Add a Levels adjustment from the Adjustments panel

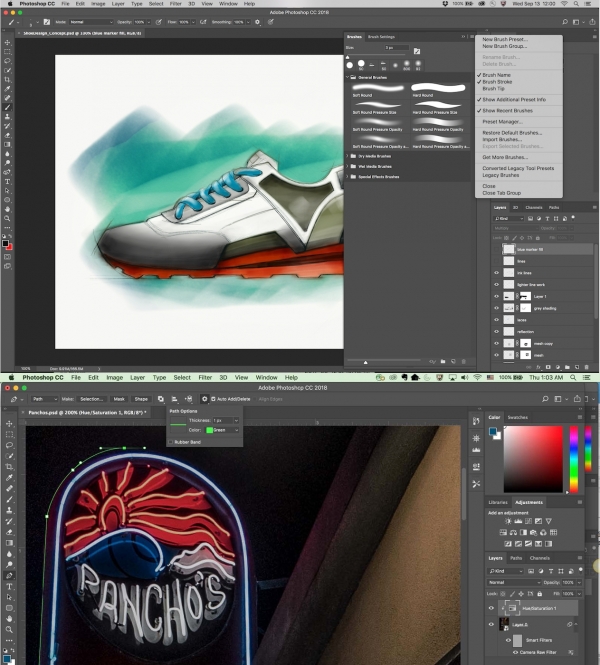click(x=518, y=521)
